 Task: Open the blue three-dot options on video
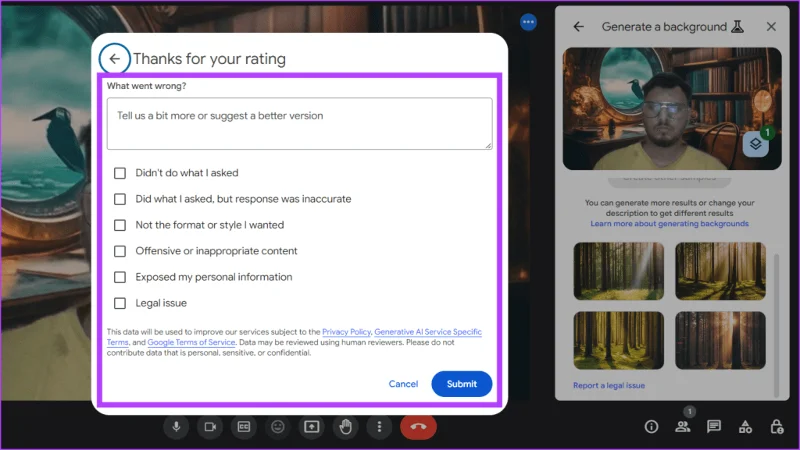click(x=528, y=22)
